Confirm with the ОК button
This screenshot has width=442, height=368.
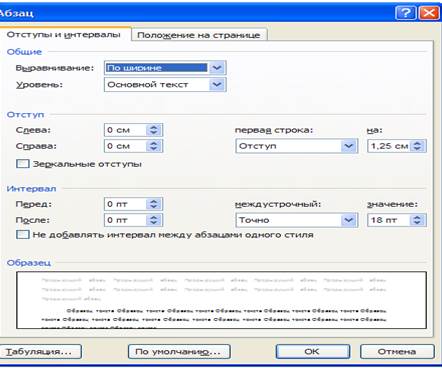point(313,352)
